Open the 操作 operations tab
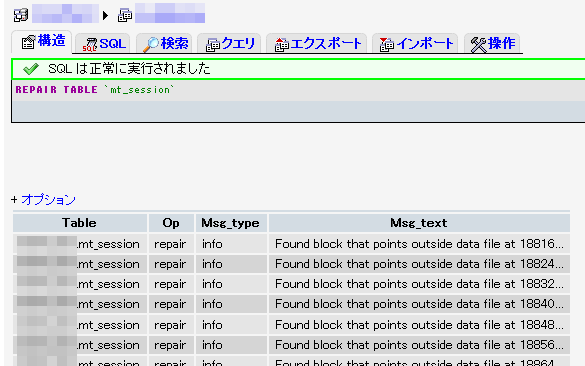Viewport: 585px width, 366px height. (493, 44)
